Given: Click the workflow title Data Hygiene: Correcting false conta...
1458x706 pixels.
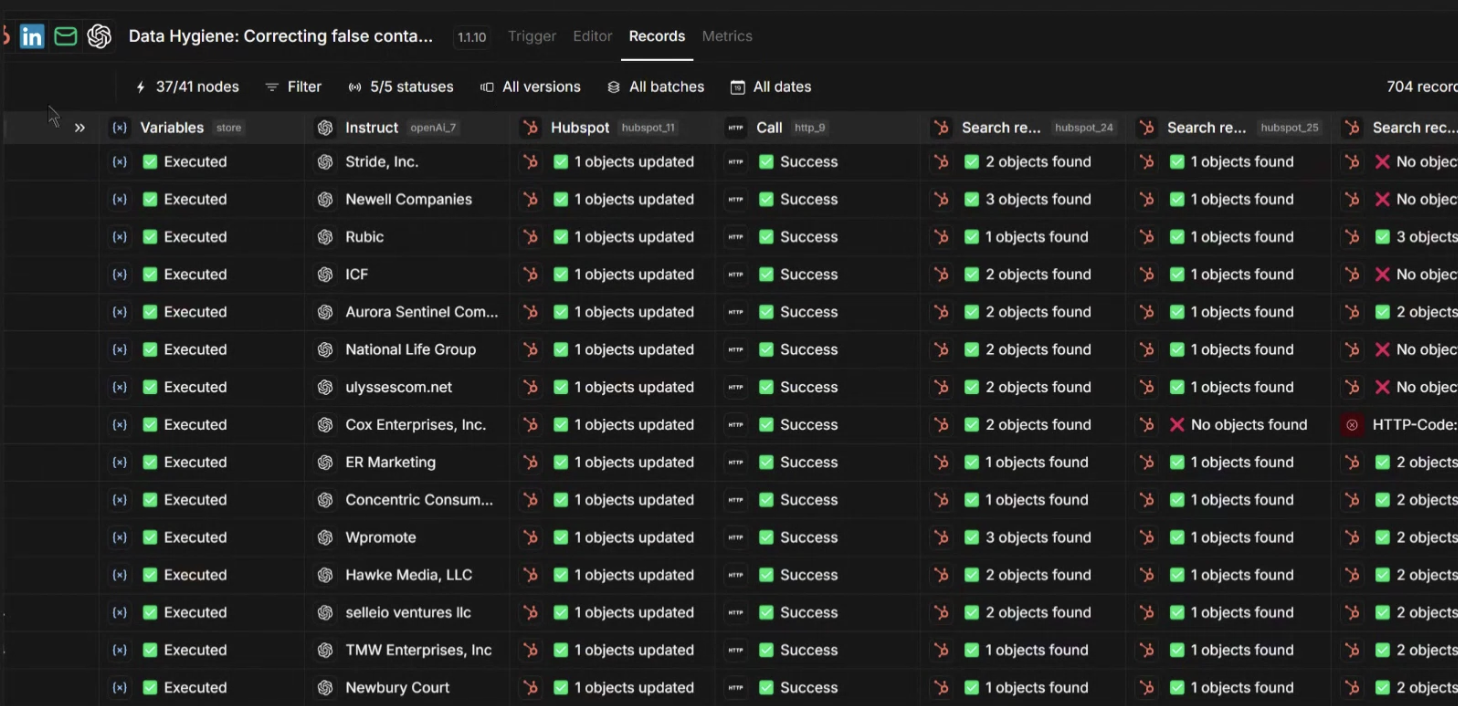Looking at the screenshot, I should coord(280,36).
